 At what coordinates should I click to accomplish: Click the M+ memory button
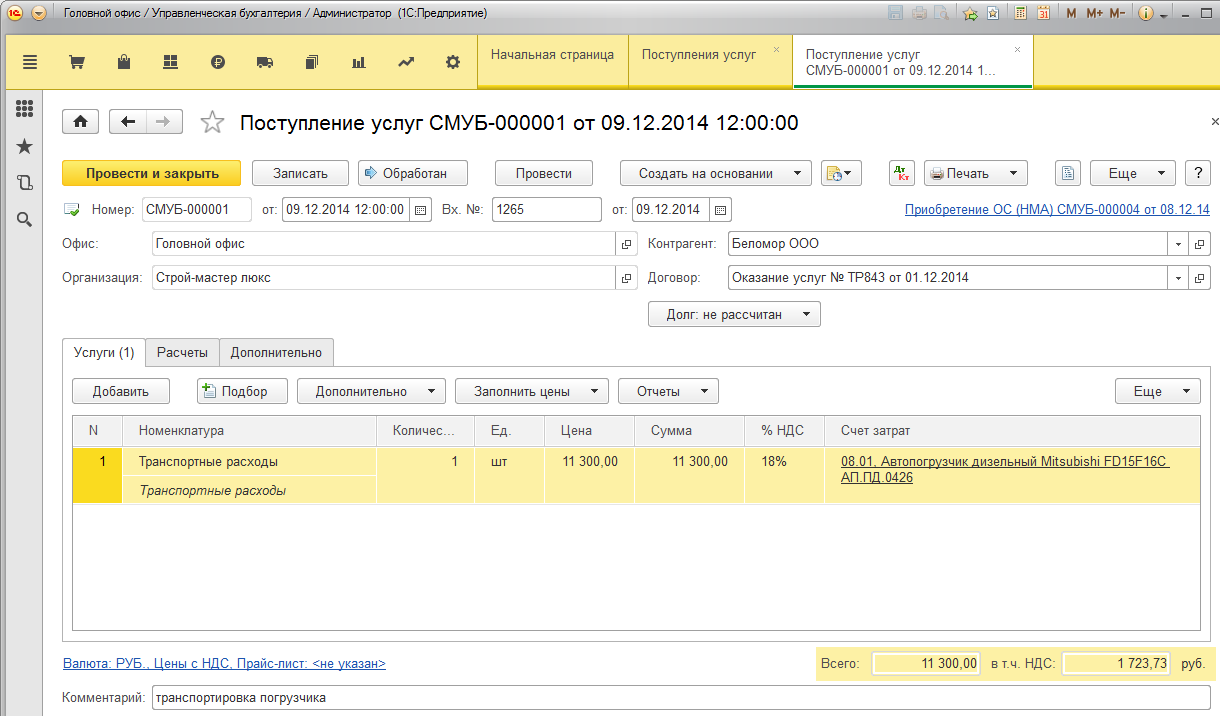tap(1094, 14)
